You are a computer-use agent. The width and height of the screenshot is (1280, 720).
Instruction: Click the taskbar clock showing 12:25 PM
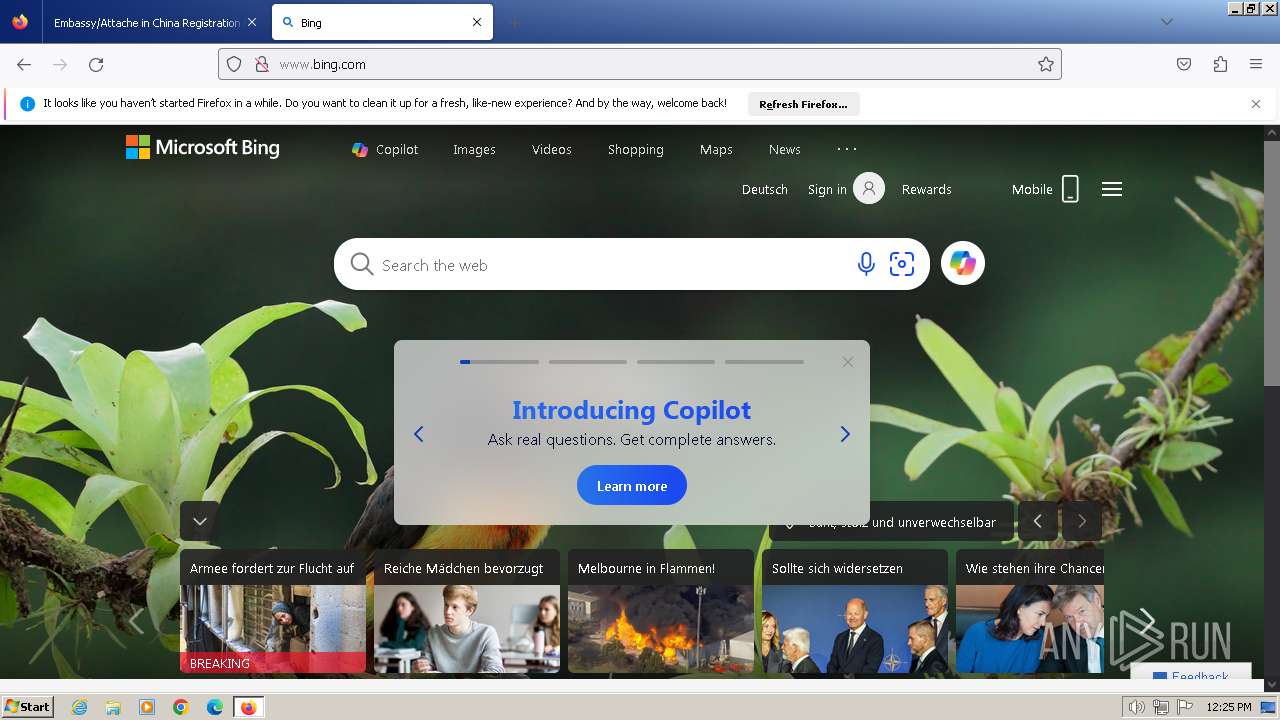point(1229,707)
